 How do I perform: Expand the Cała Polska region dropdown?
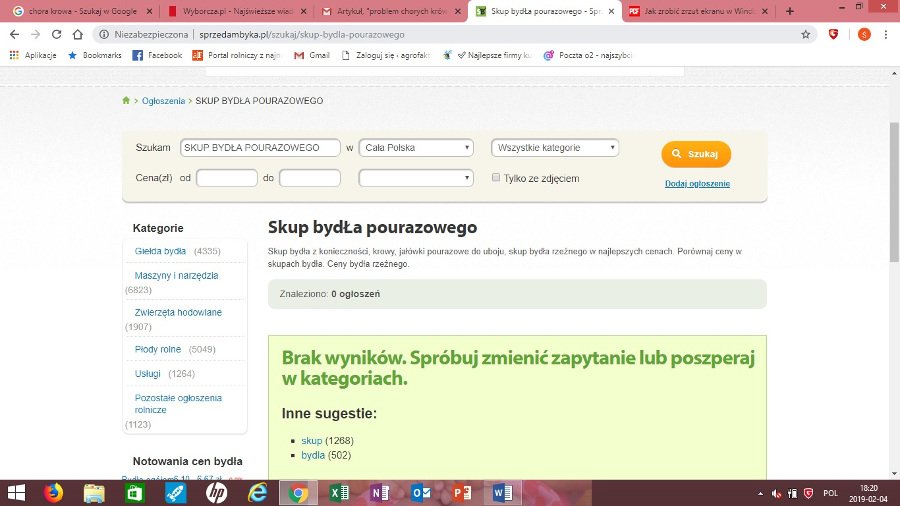pyautogui.click(x=416, y=148)
